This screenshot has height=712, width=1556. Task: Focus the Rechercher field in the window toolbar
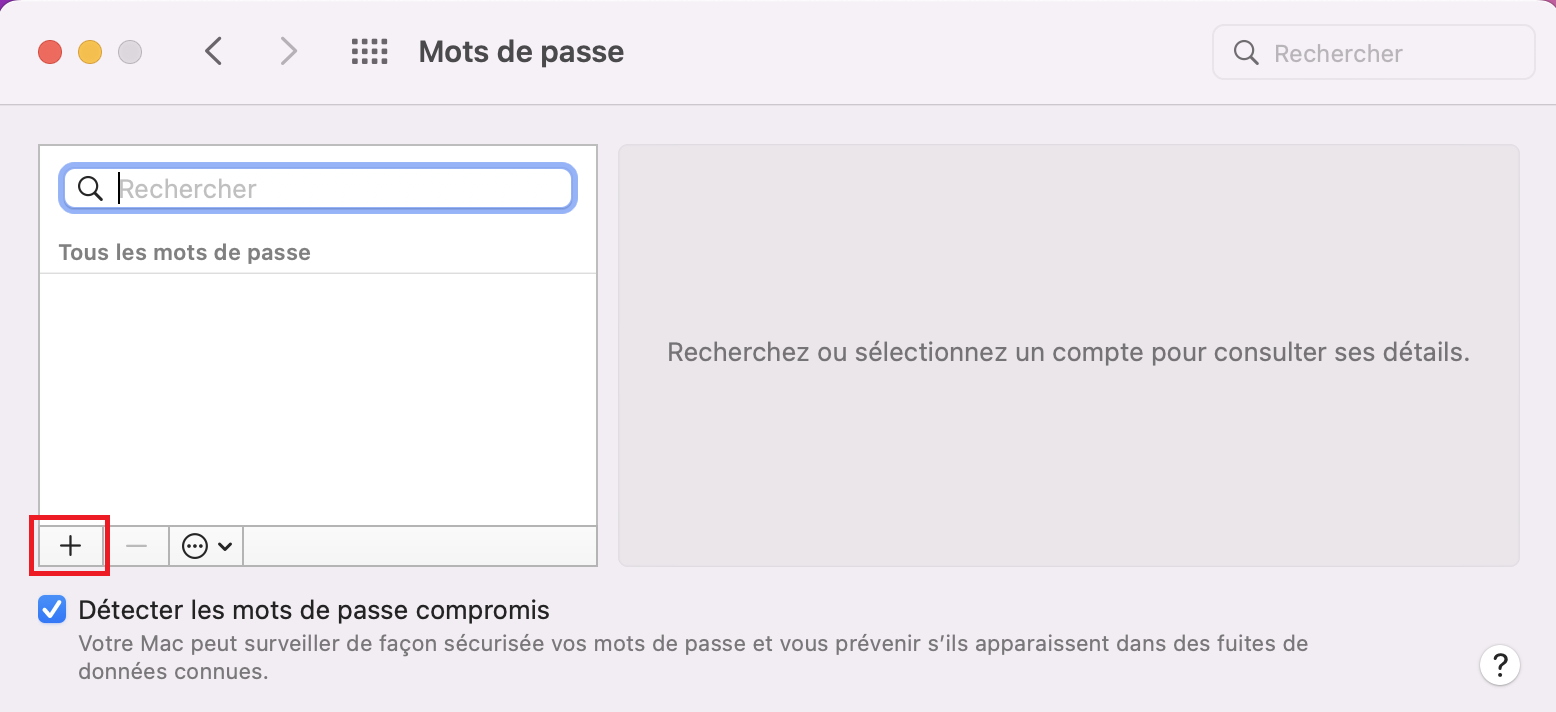coord(1373,52)
